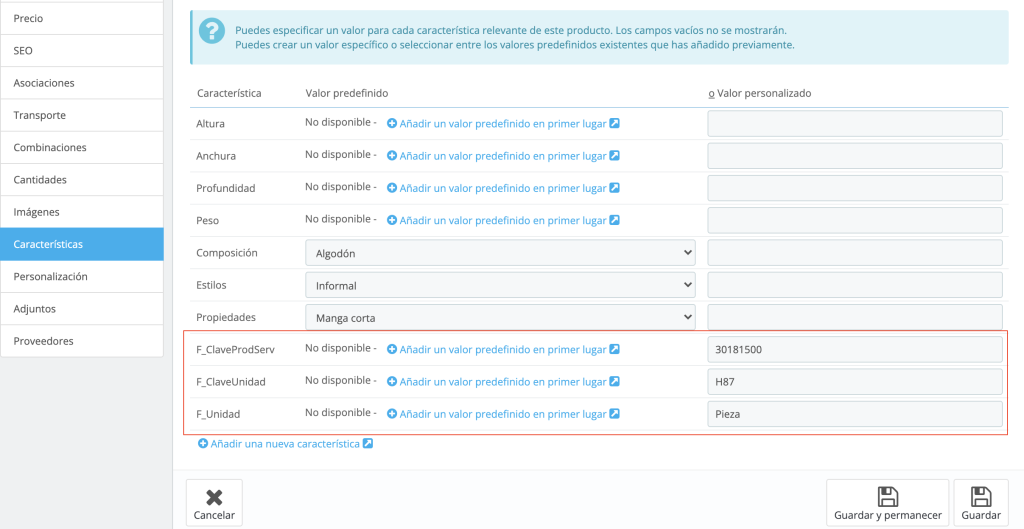Add predefined value link for F_ClaveProdServ

503,349
